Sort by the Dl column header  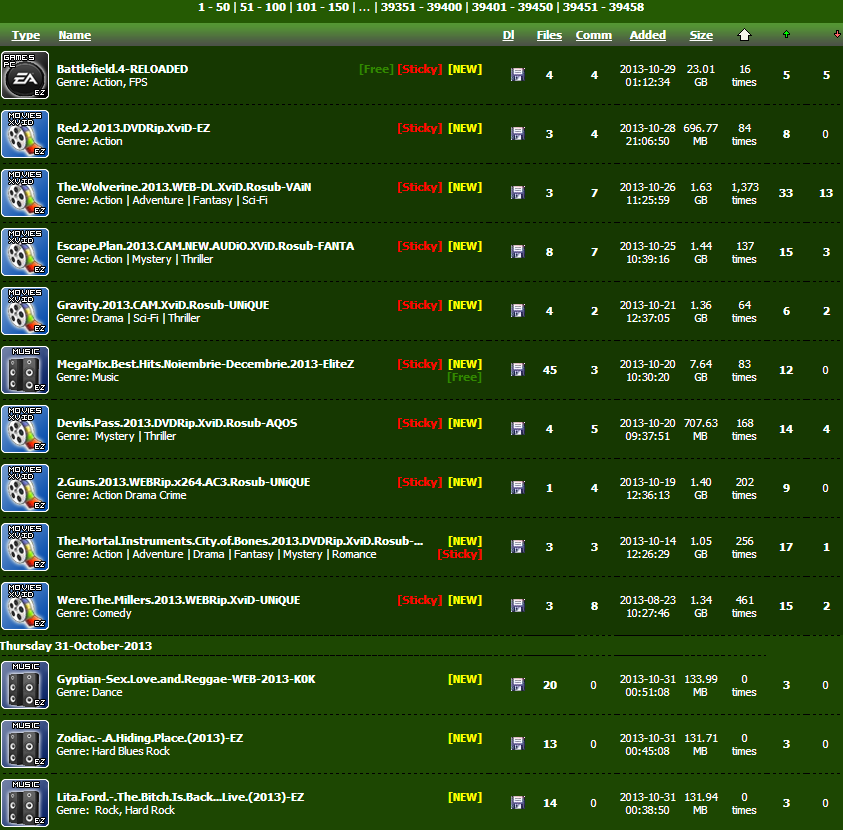click(x=509, y=35)
